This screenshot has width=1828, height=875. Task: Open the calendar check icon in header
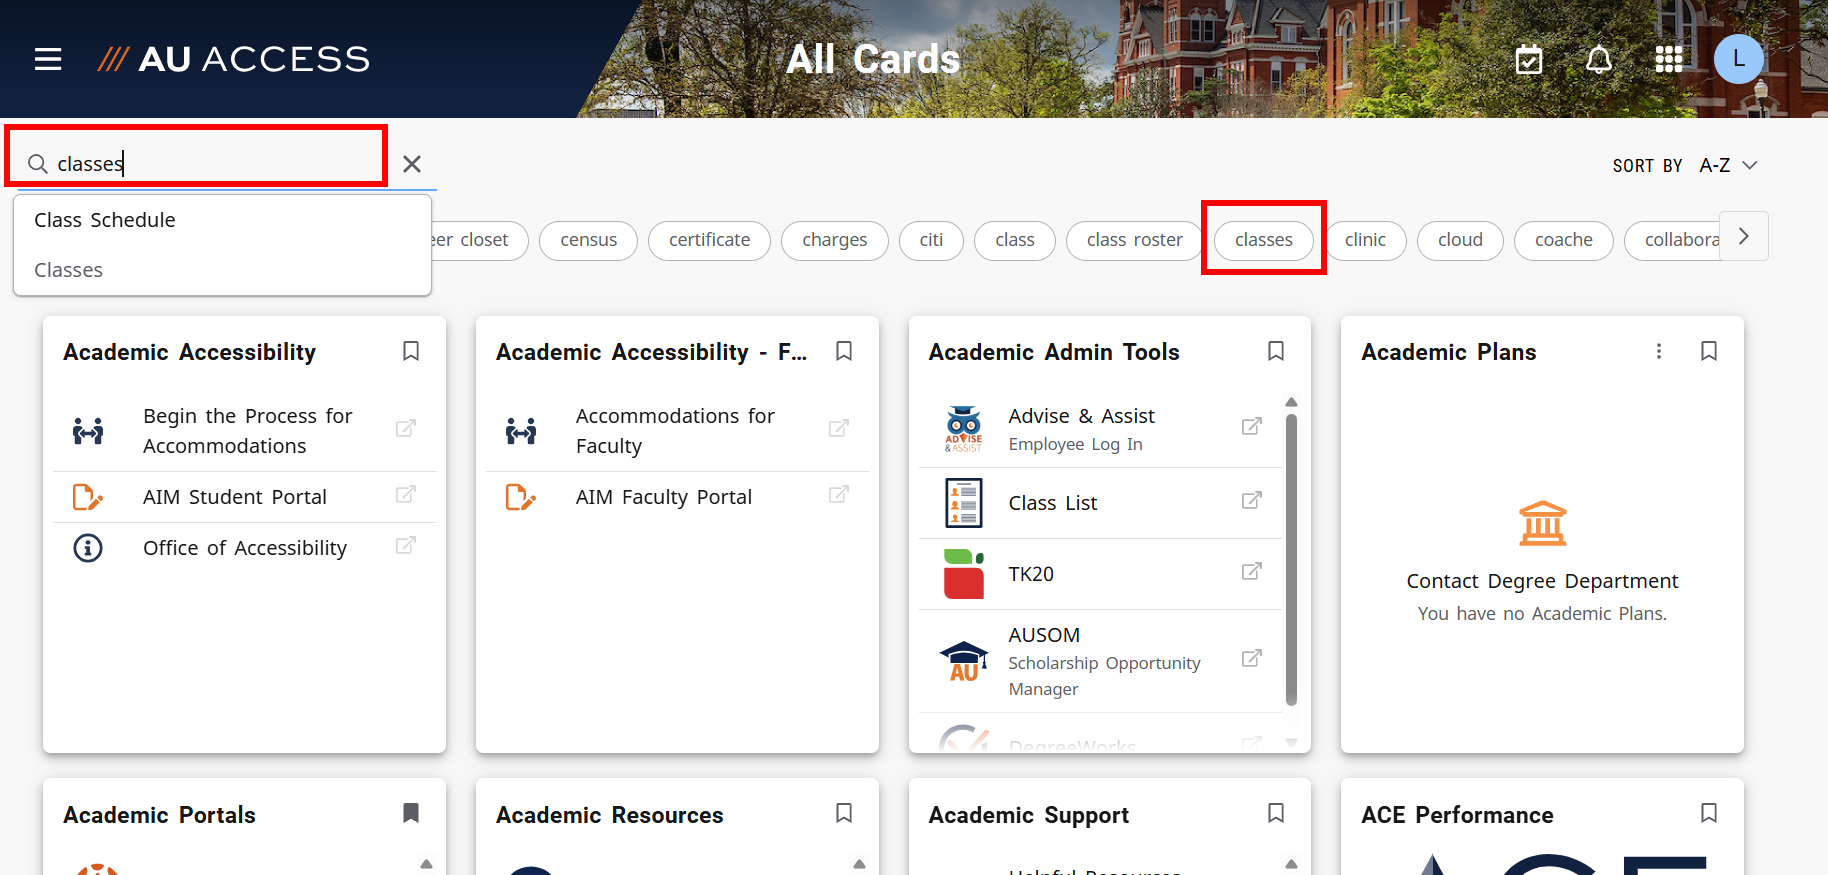pos(1529,59)
